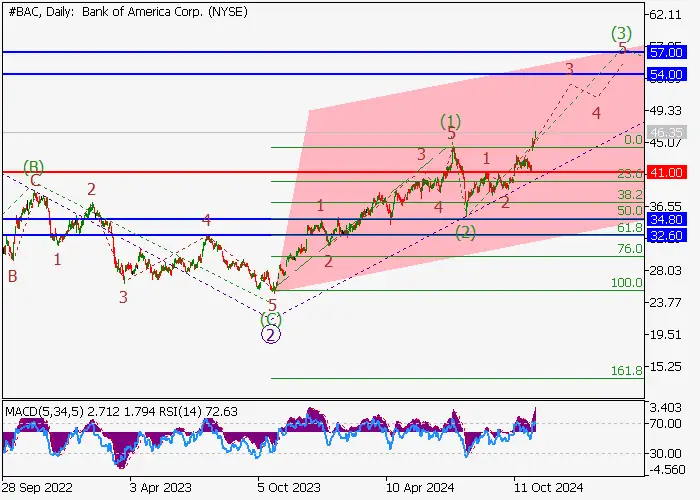The height and width of the screenshot is (500, 700).
Task: Click the blue 34.80 price level tag
Action: [x=666, y=219]
